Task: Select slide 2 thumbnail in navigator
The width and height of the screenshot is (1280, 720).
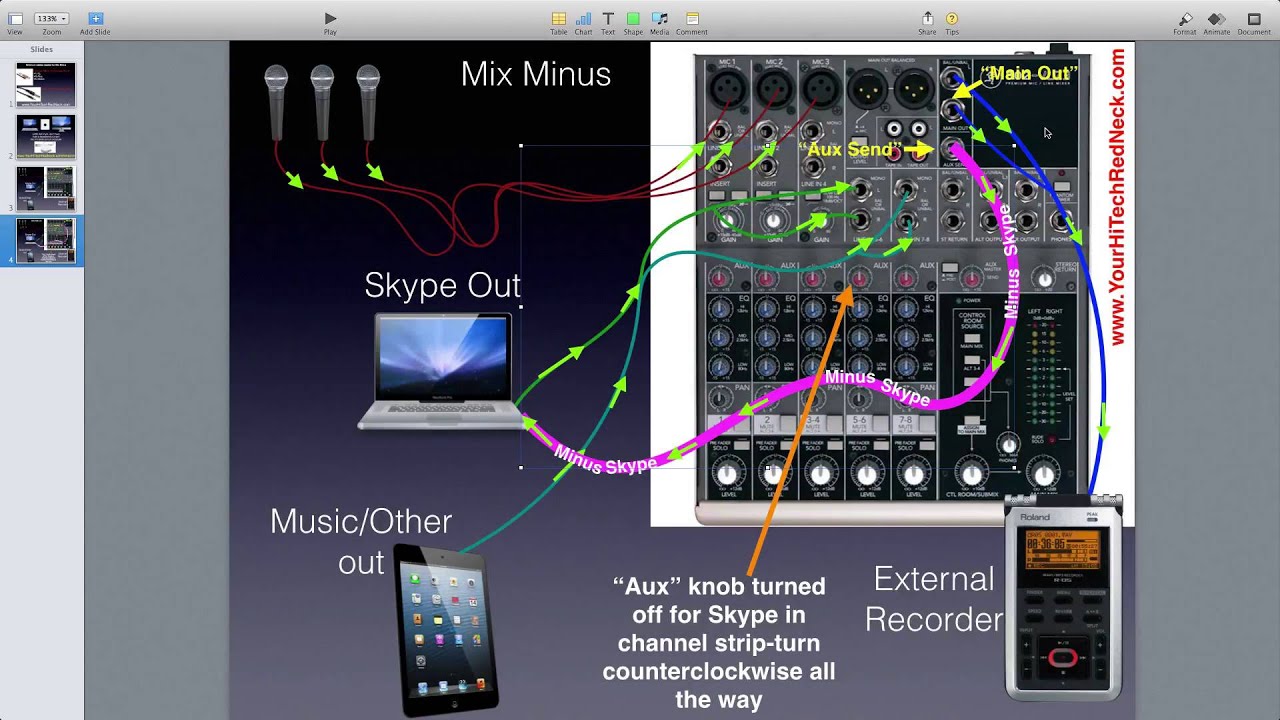Action: [45, 137]
